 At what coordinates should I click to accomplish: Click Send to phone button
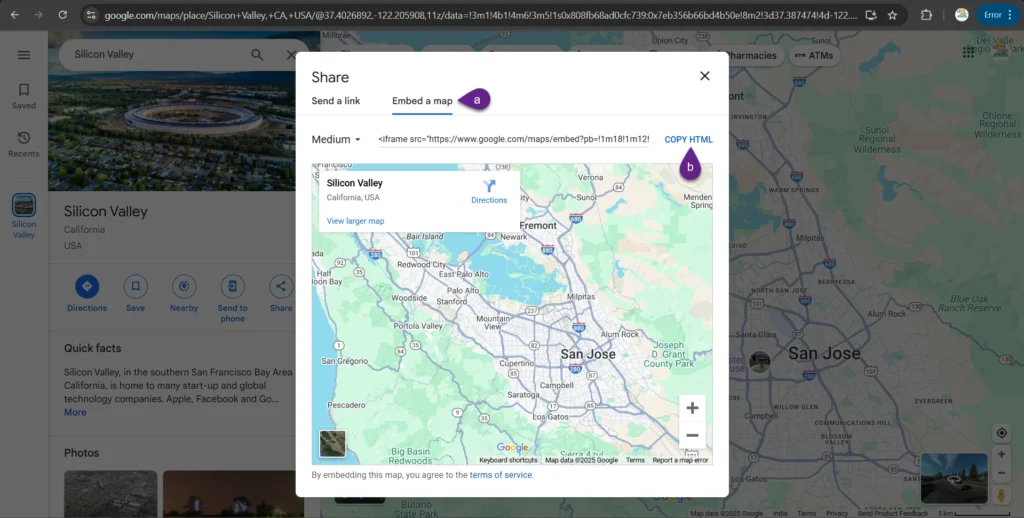(232, 299)
